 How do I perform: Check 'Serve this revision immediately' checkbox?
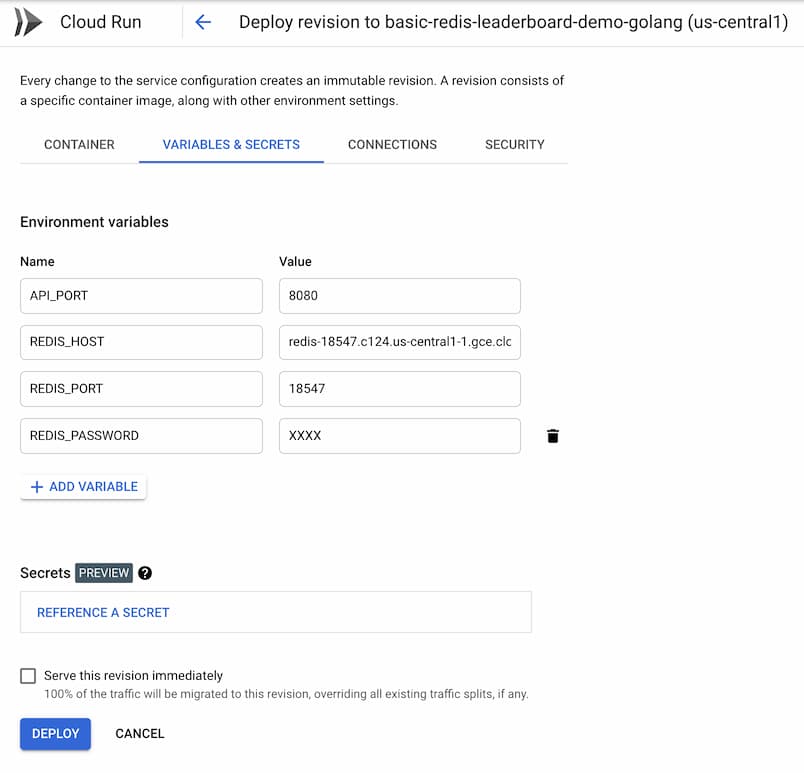tap(28, 676)
